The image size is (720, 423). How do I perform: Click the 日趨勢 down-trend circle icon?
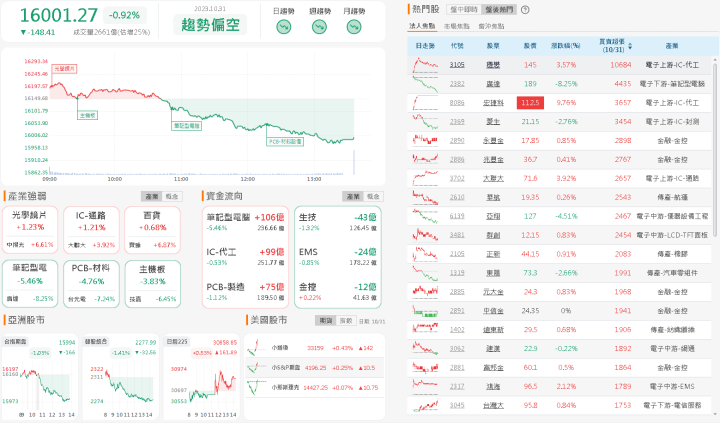coord(284,28)
